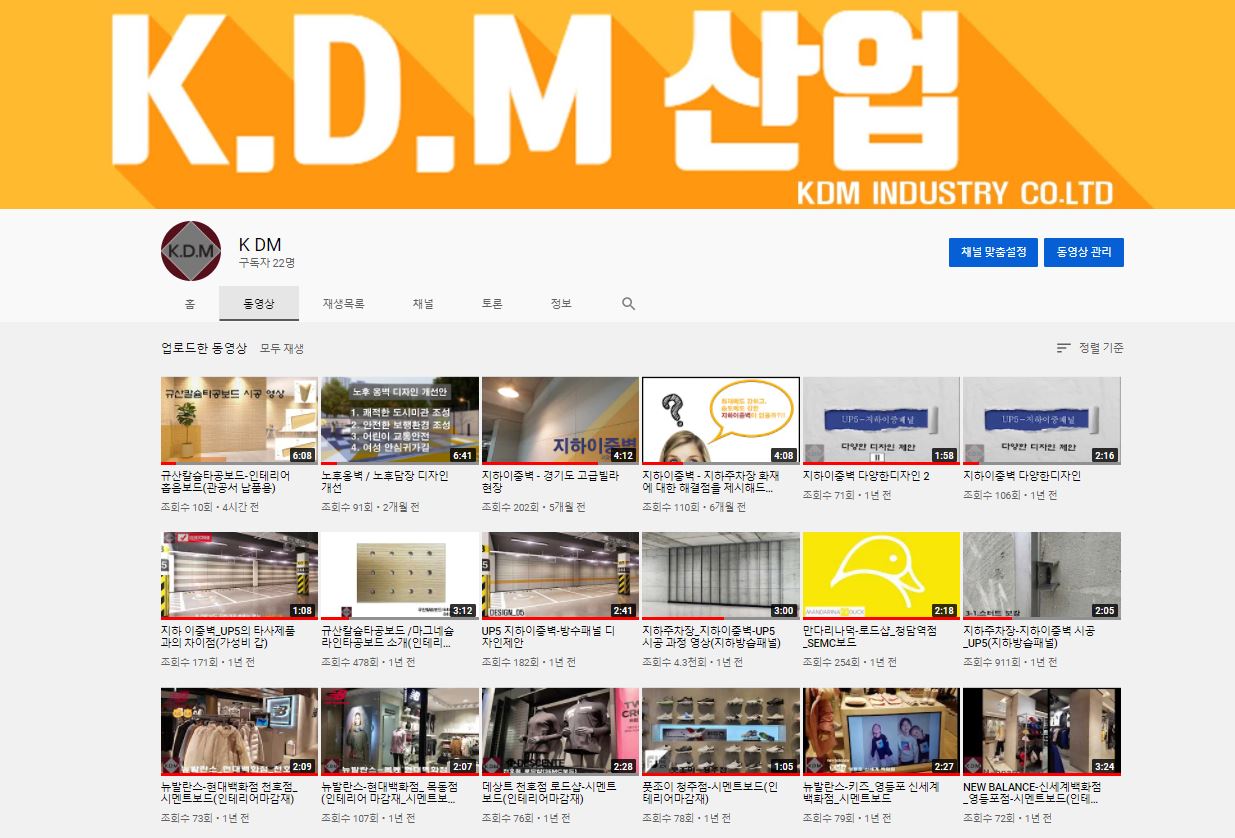Screen dimensions: 1235x838
Task: Click the KDM INDUSTRY channel banner
Action: point(617,104)
